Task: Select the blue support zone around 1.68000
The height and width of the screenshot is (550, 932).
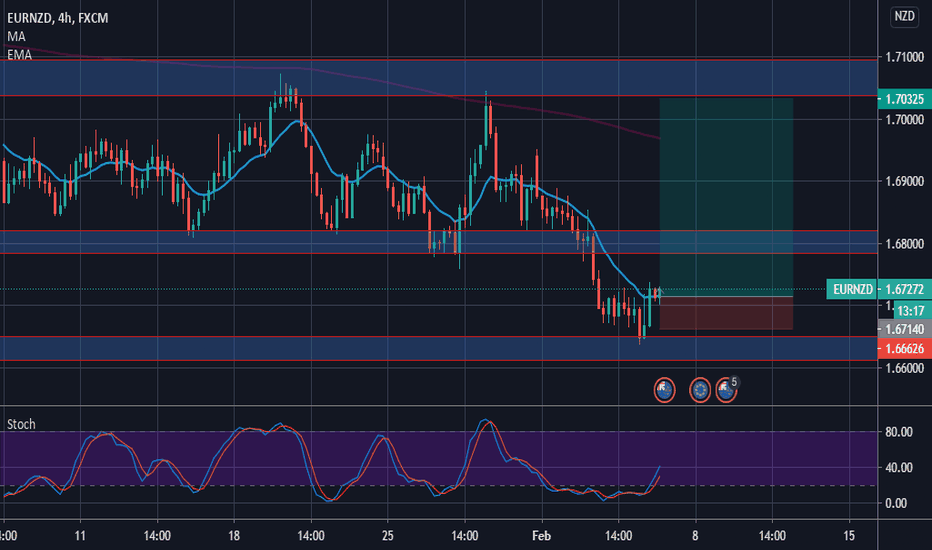Action: [439, 242]
